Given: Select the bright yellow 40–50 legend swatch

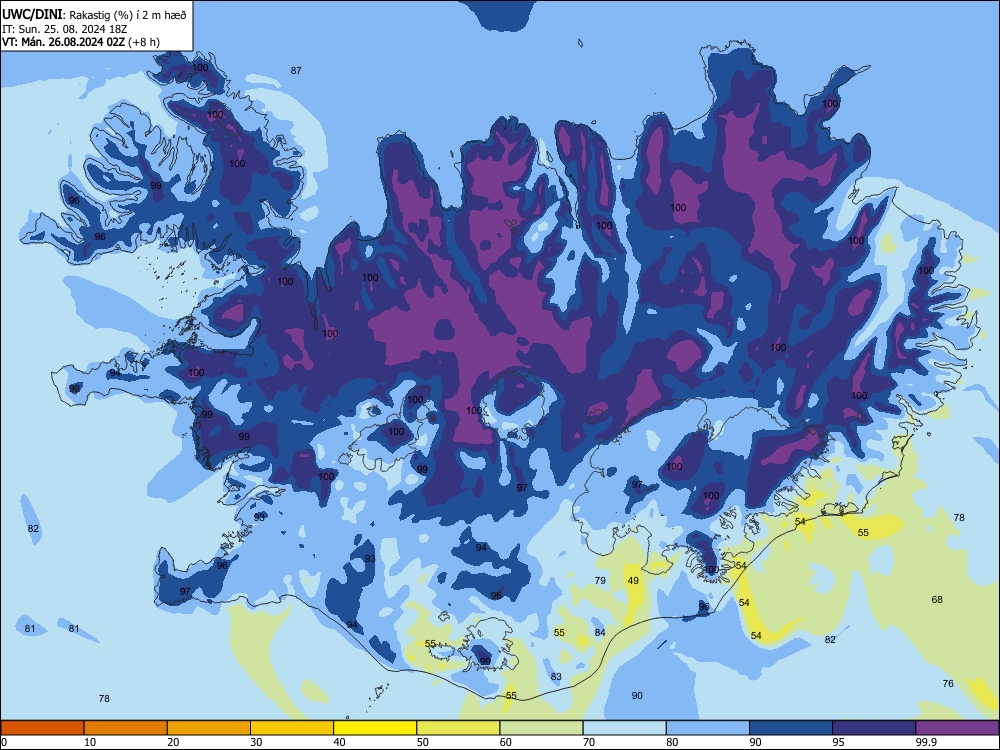Looking at the screenshot, I should (375, 728).
